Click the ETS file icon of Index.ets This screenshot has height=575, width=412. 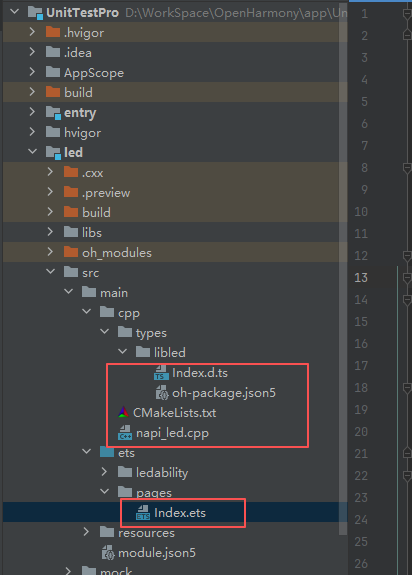143,513
